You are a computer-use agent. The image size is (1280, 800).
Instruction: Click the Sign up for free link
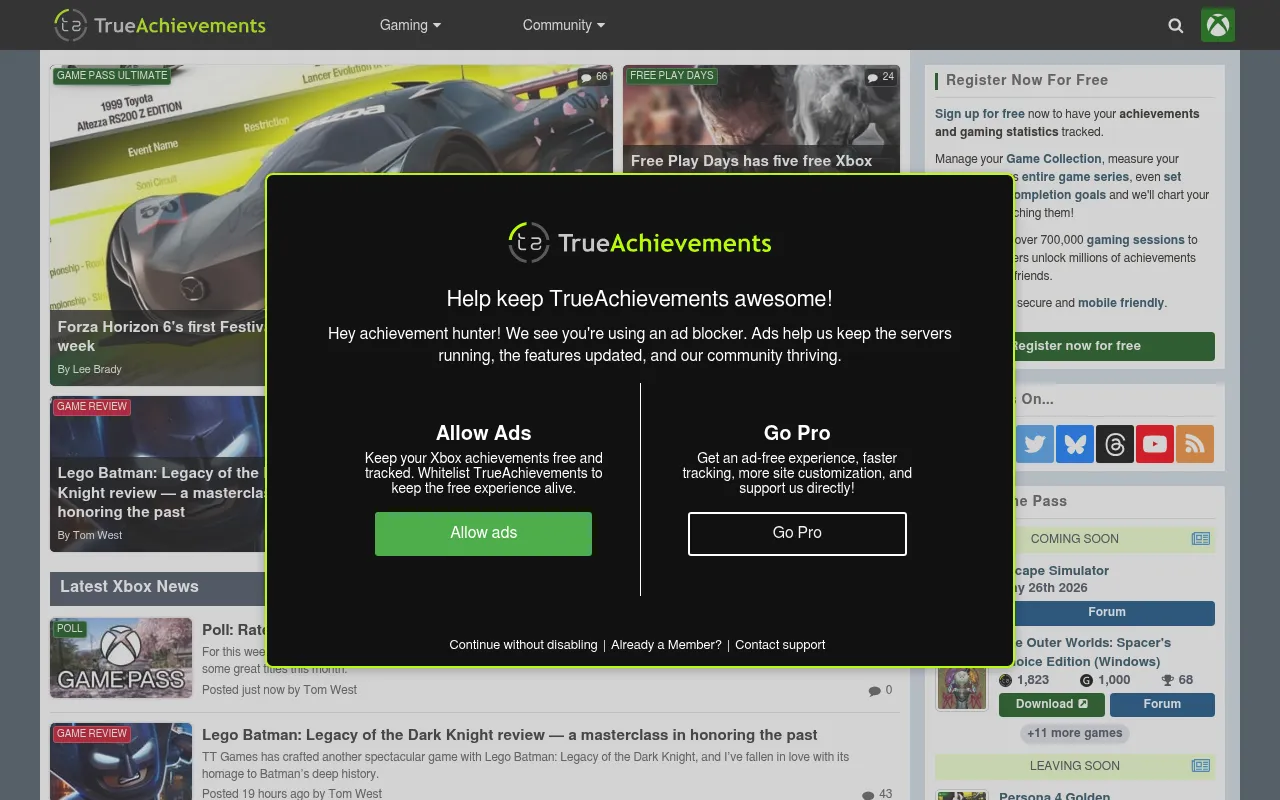coord(980,114)
